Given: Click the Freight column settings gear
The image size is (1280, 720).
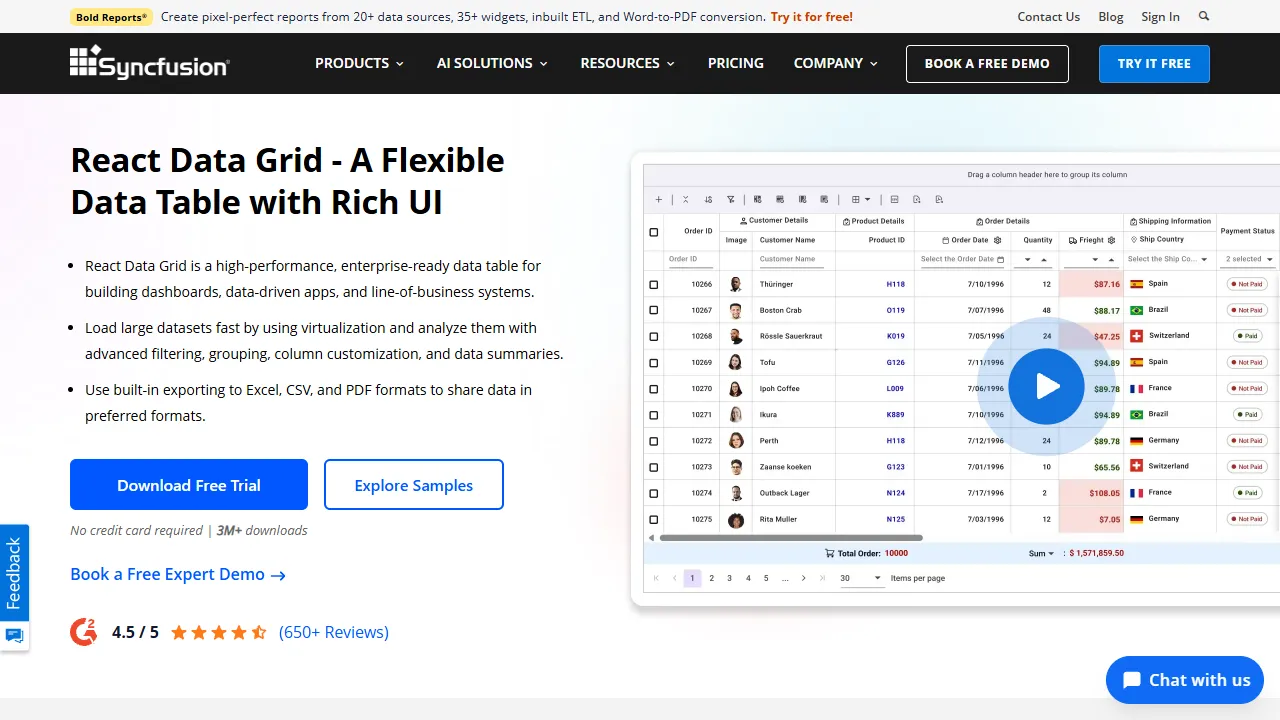Looking at the screenshot, I should (x=1113, y=240).
